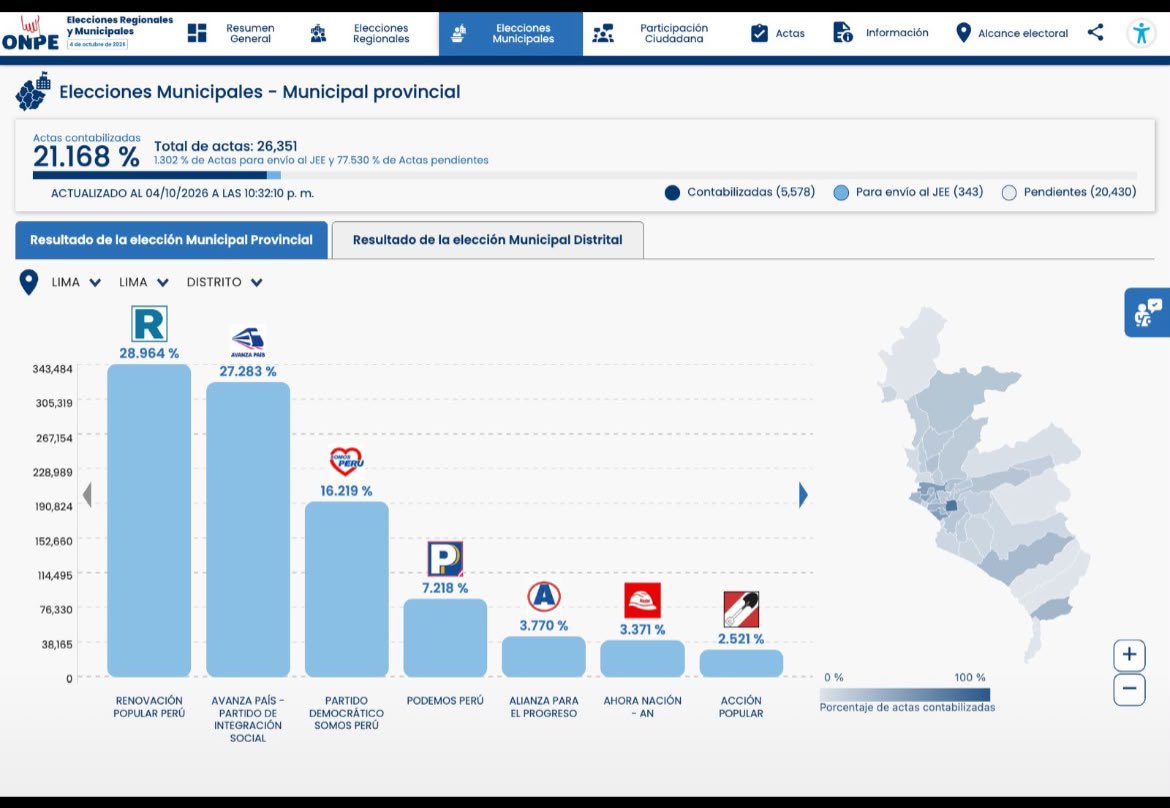The height and width of the screenshot is (808, 1170).
Task: Click the previous candidates left arrow
Action: coord(87,495)
